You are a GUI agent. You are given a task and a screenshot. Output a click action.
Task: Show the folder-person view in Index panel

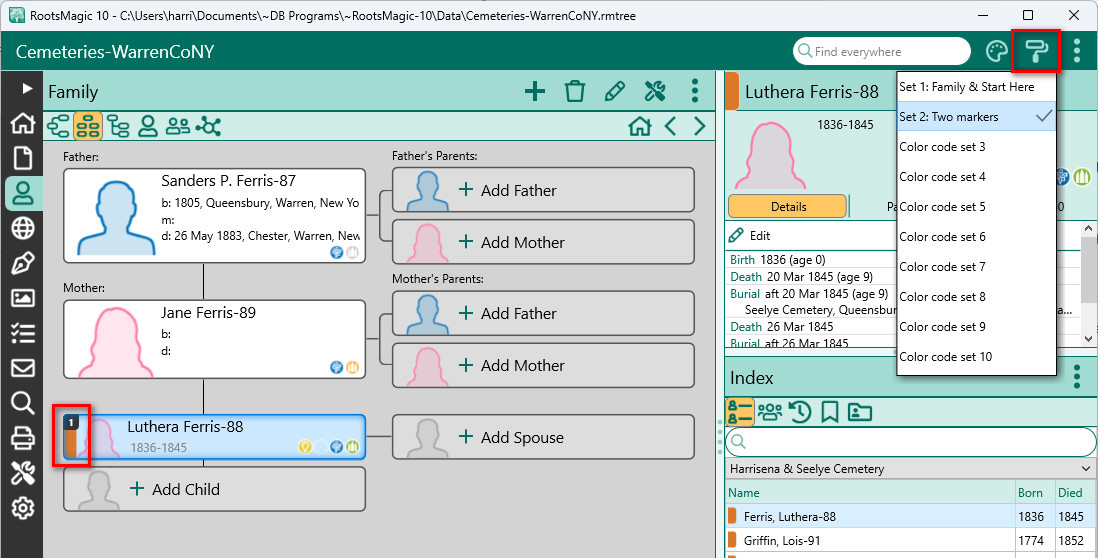pyautogui.click(x=859, y=412)
